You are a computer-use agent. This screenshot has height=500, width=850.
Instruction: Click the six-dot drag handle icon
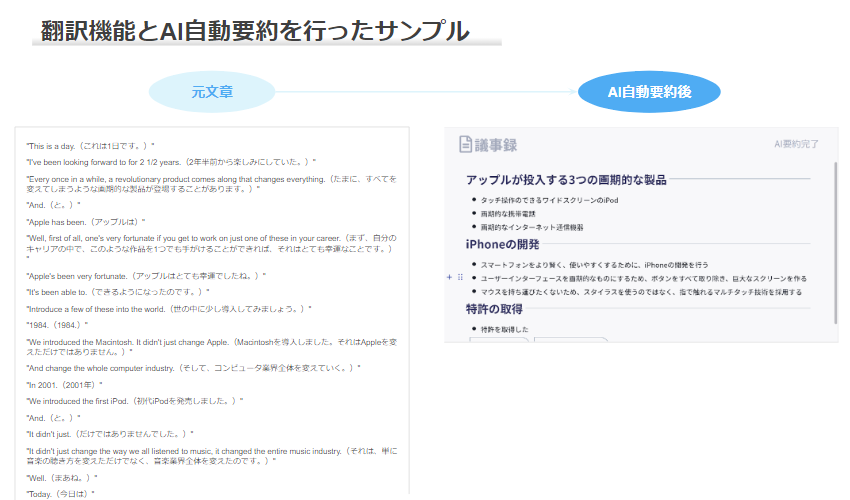click(x=459, y=278)
